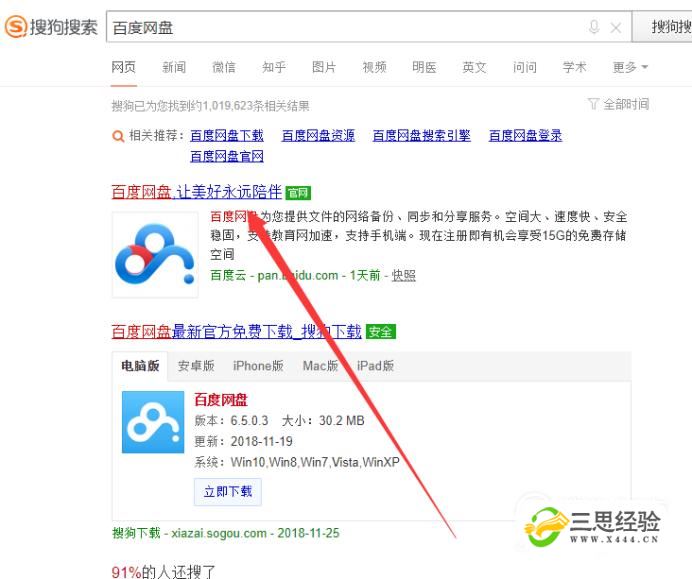Clear the search box with X icon
Screen dimensions: 692x579
[x=616, y=28]
